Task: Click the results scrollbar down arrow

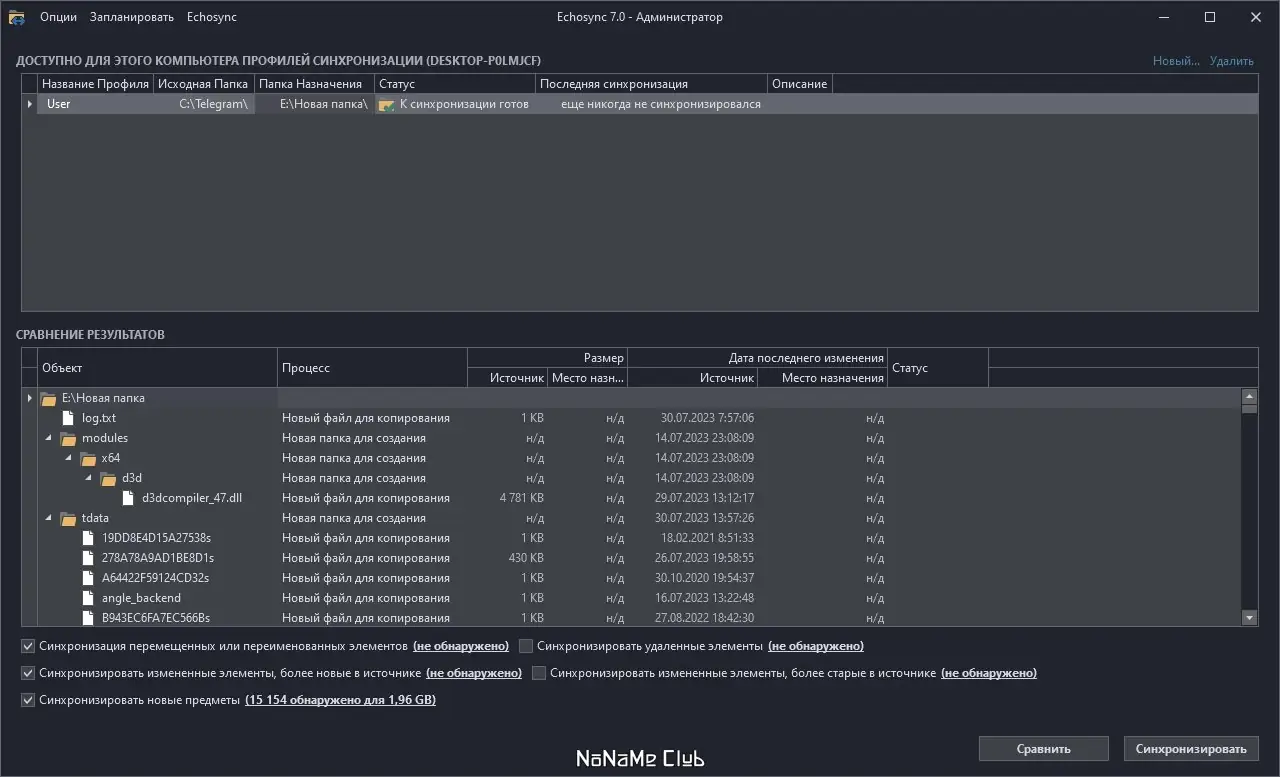Action: (1249, 618)
